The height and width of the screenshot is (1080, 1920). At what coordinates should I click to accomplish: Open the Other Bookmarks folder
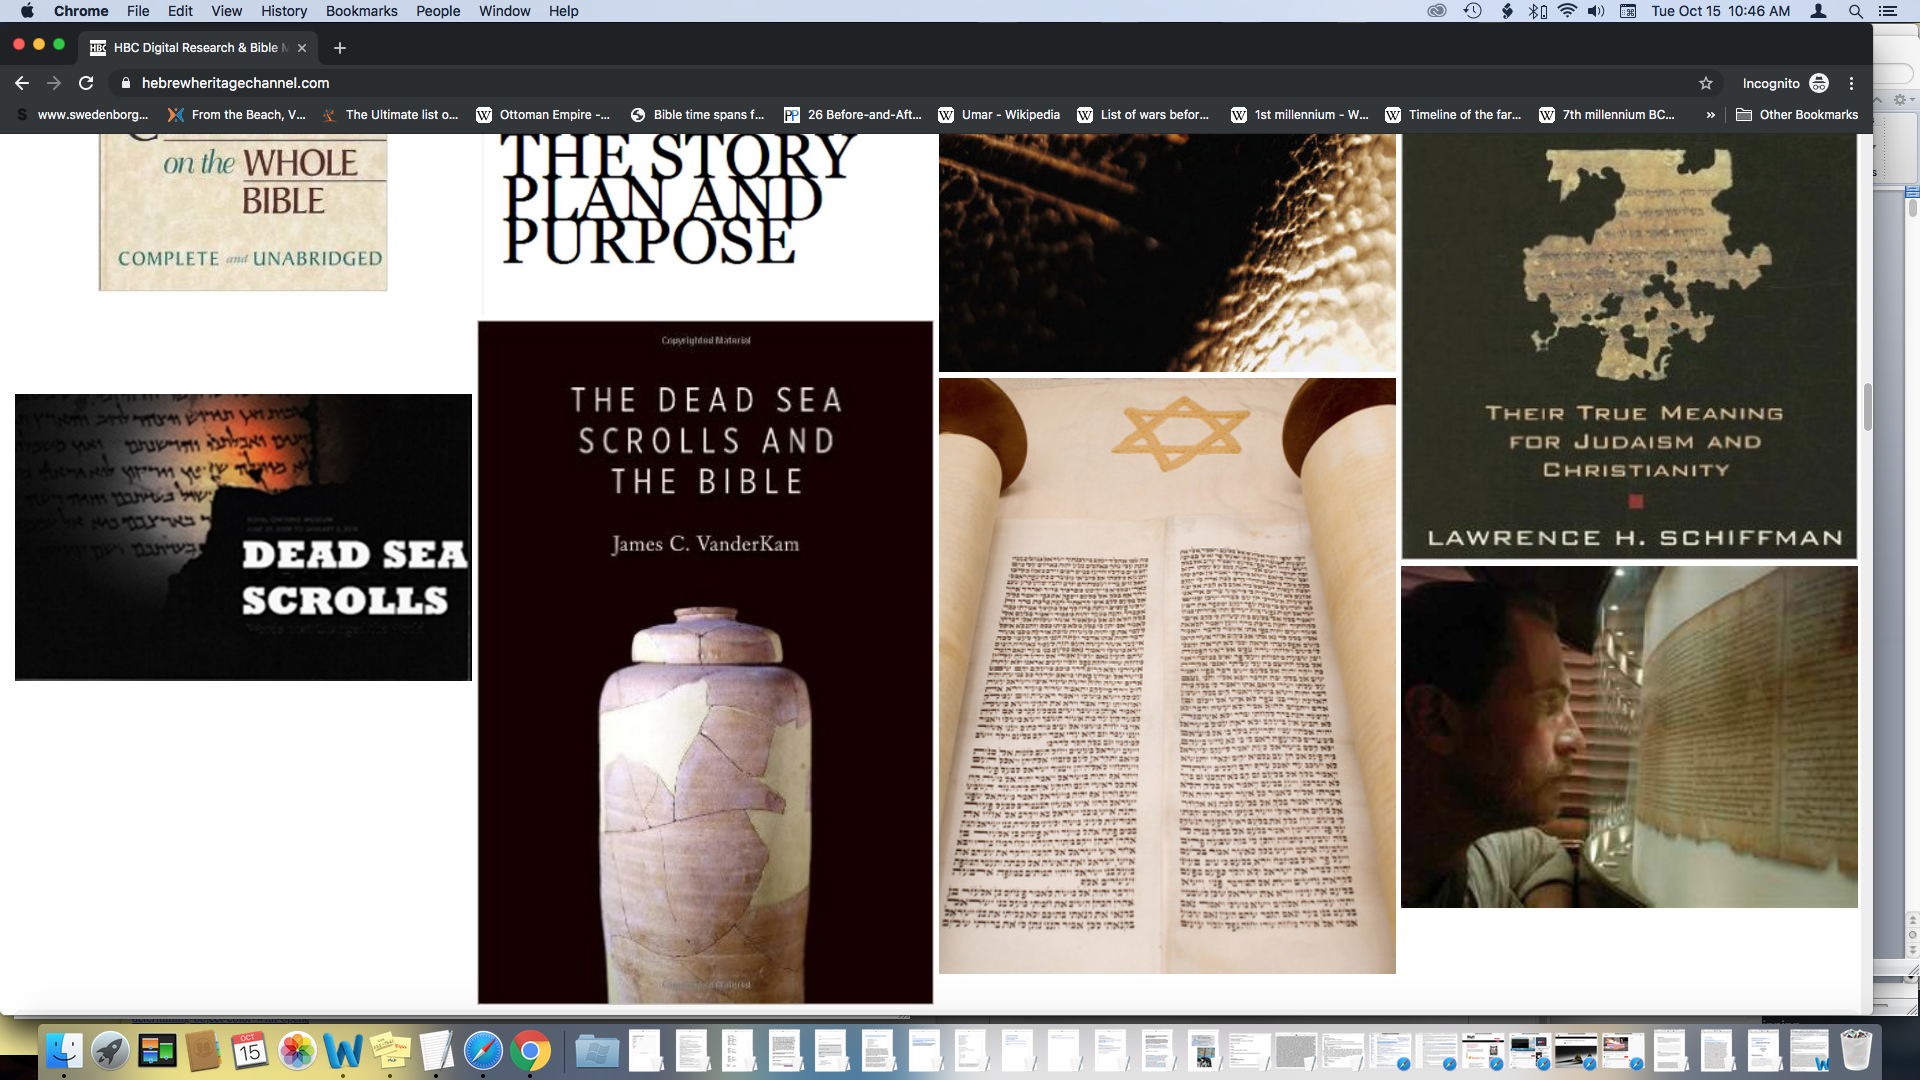1797,115
